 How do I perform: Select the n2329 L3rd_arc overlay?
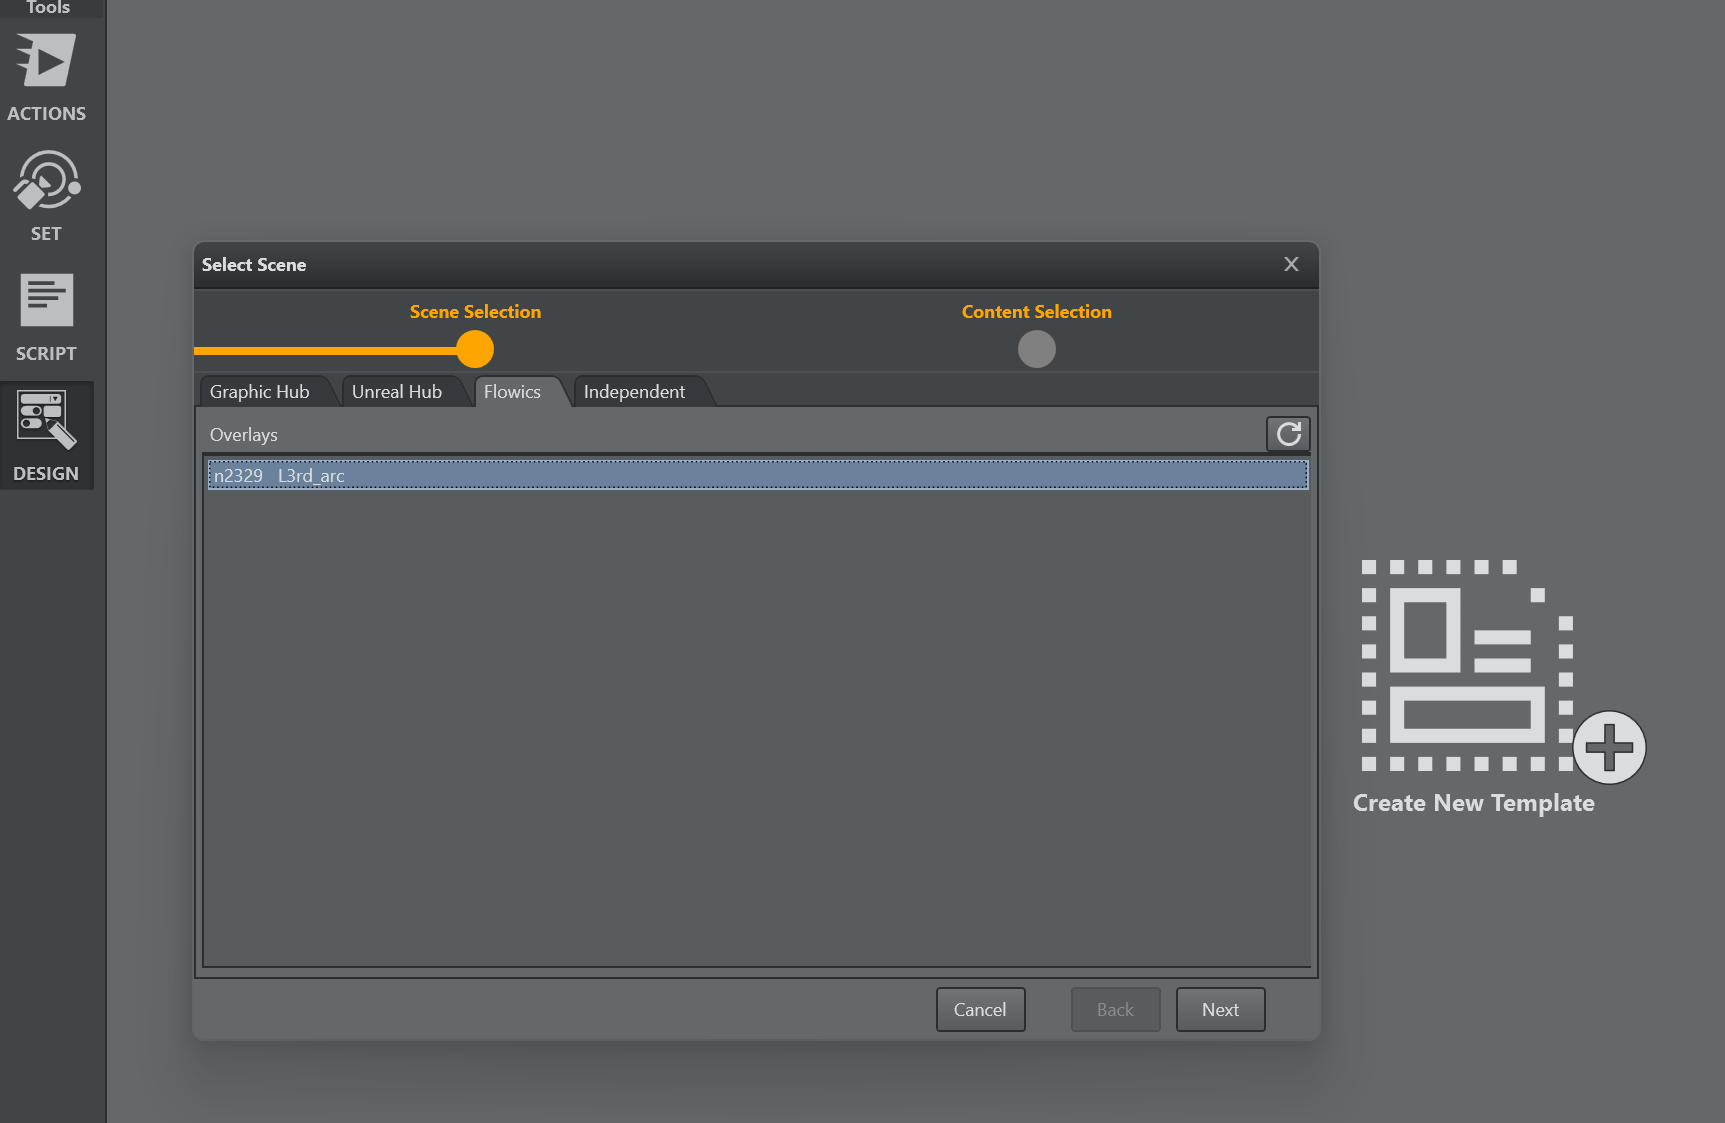coord(757,476)
